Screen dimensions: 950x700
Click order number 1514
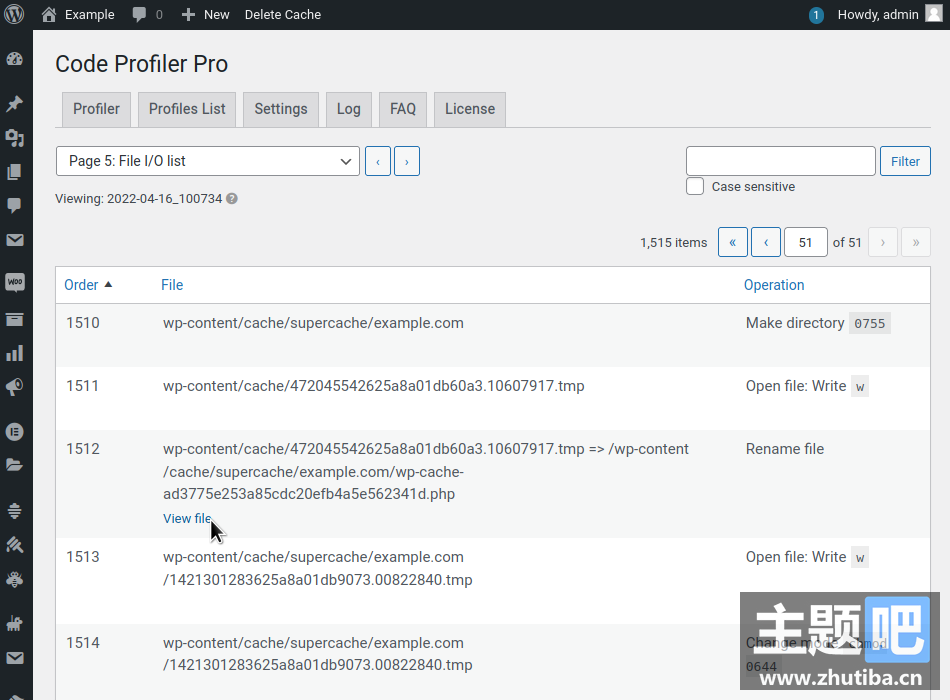point(83,643)
